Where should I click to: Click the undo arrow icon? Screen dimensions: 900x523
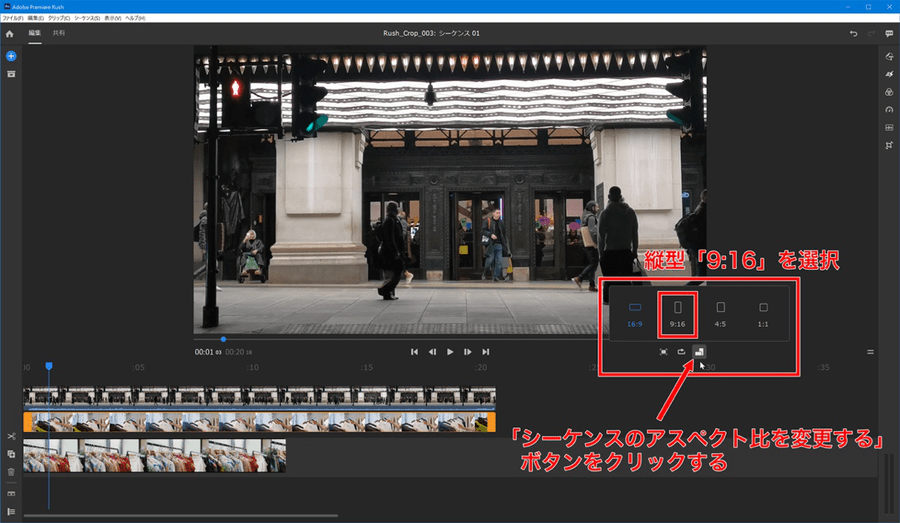click(x=853, y=33)
